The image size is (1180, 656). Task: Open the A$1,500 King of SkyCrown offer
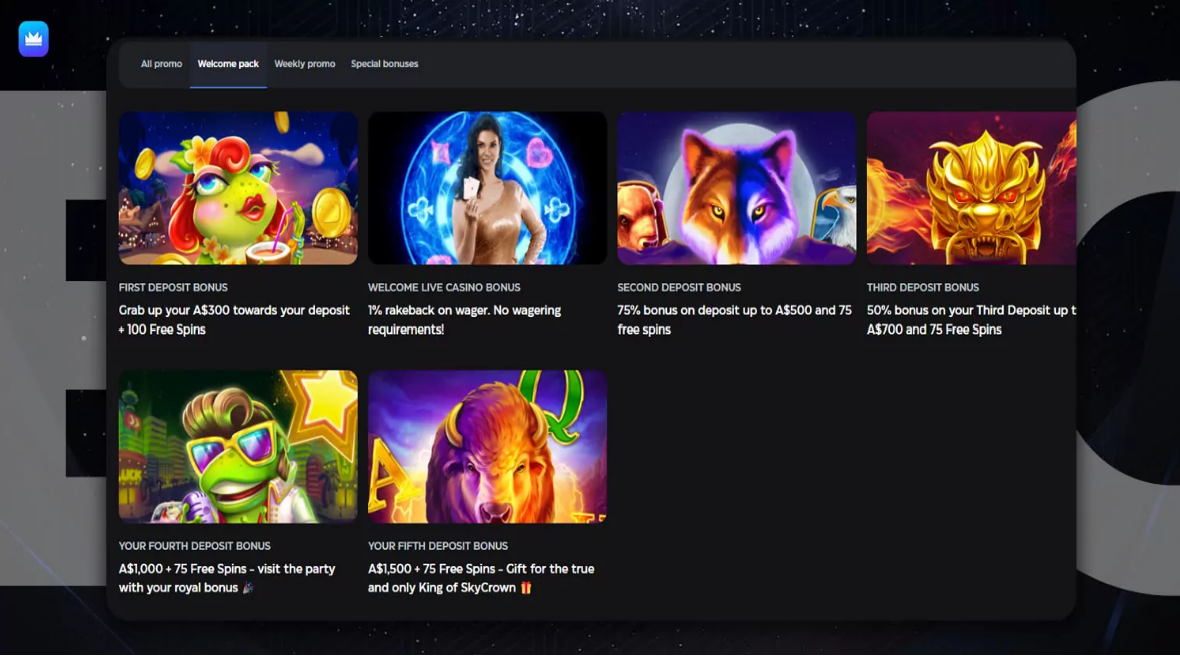(x=481, y=578)
